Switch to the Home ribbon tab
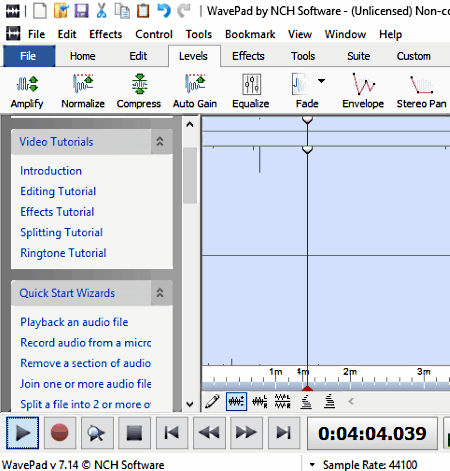Image resolution: width=450 pixels, height=471 pixels. click(x=83, y=56)
